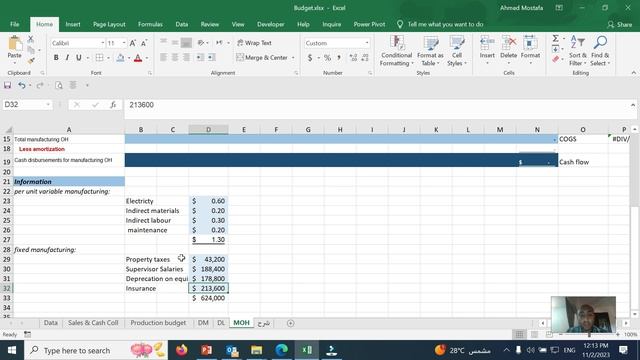Select the $ 624,000 total cell
This screenshot has height=360, width=640.
coord(209,298)
